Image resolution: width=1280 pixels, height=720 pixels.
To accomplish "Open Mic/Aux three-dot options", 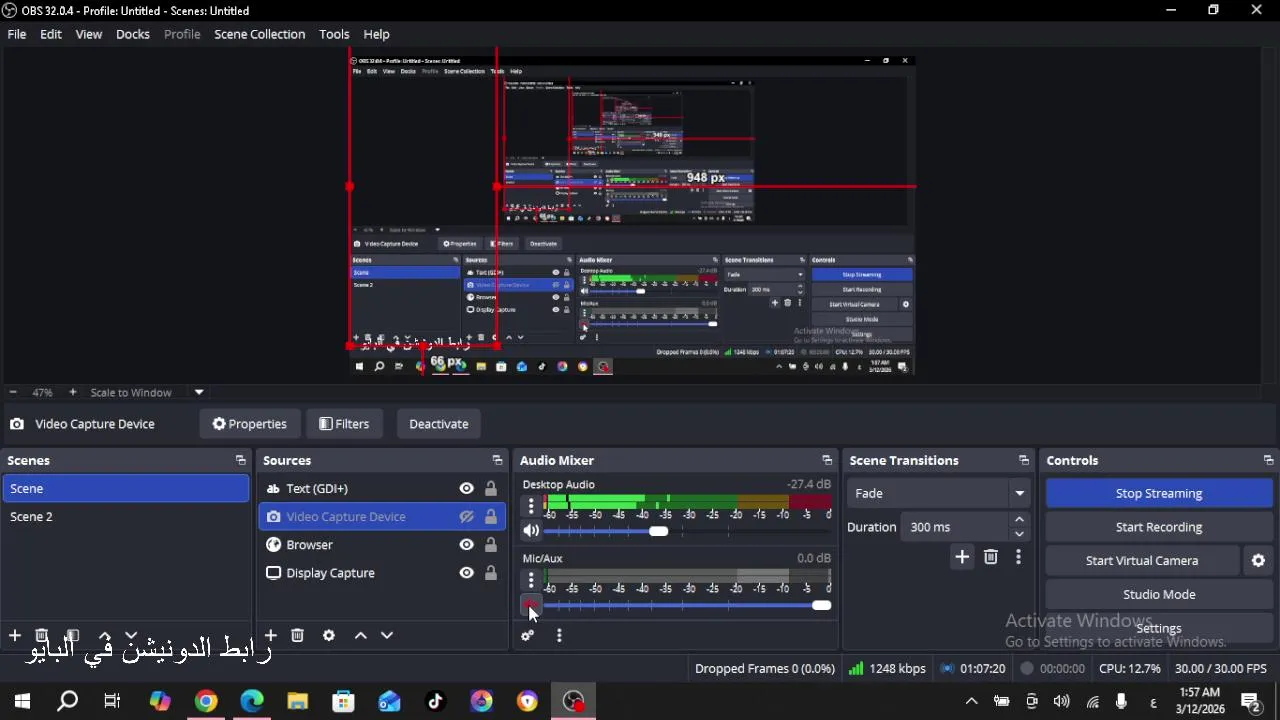I will 531,581.
